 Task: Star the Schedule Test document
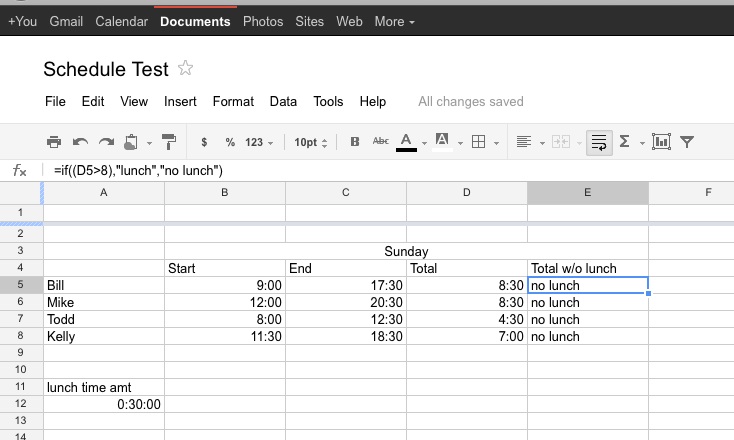click(185, 69)
